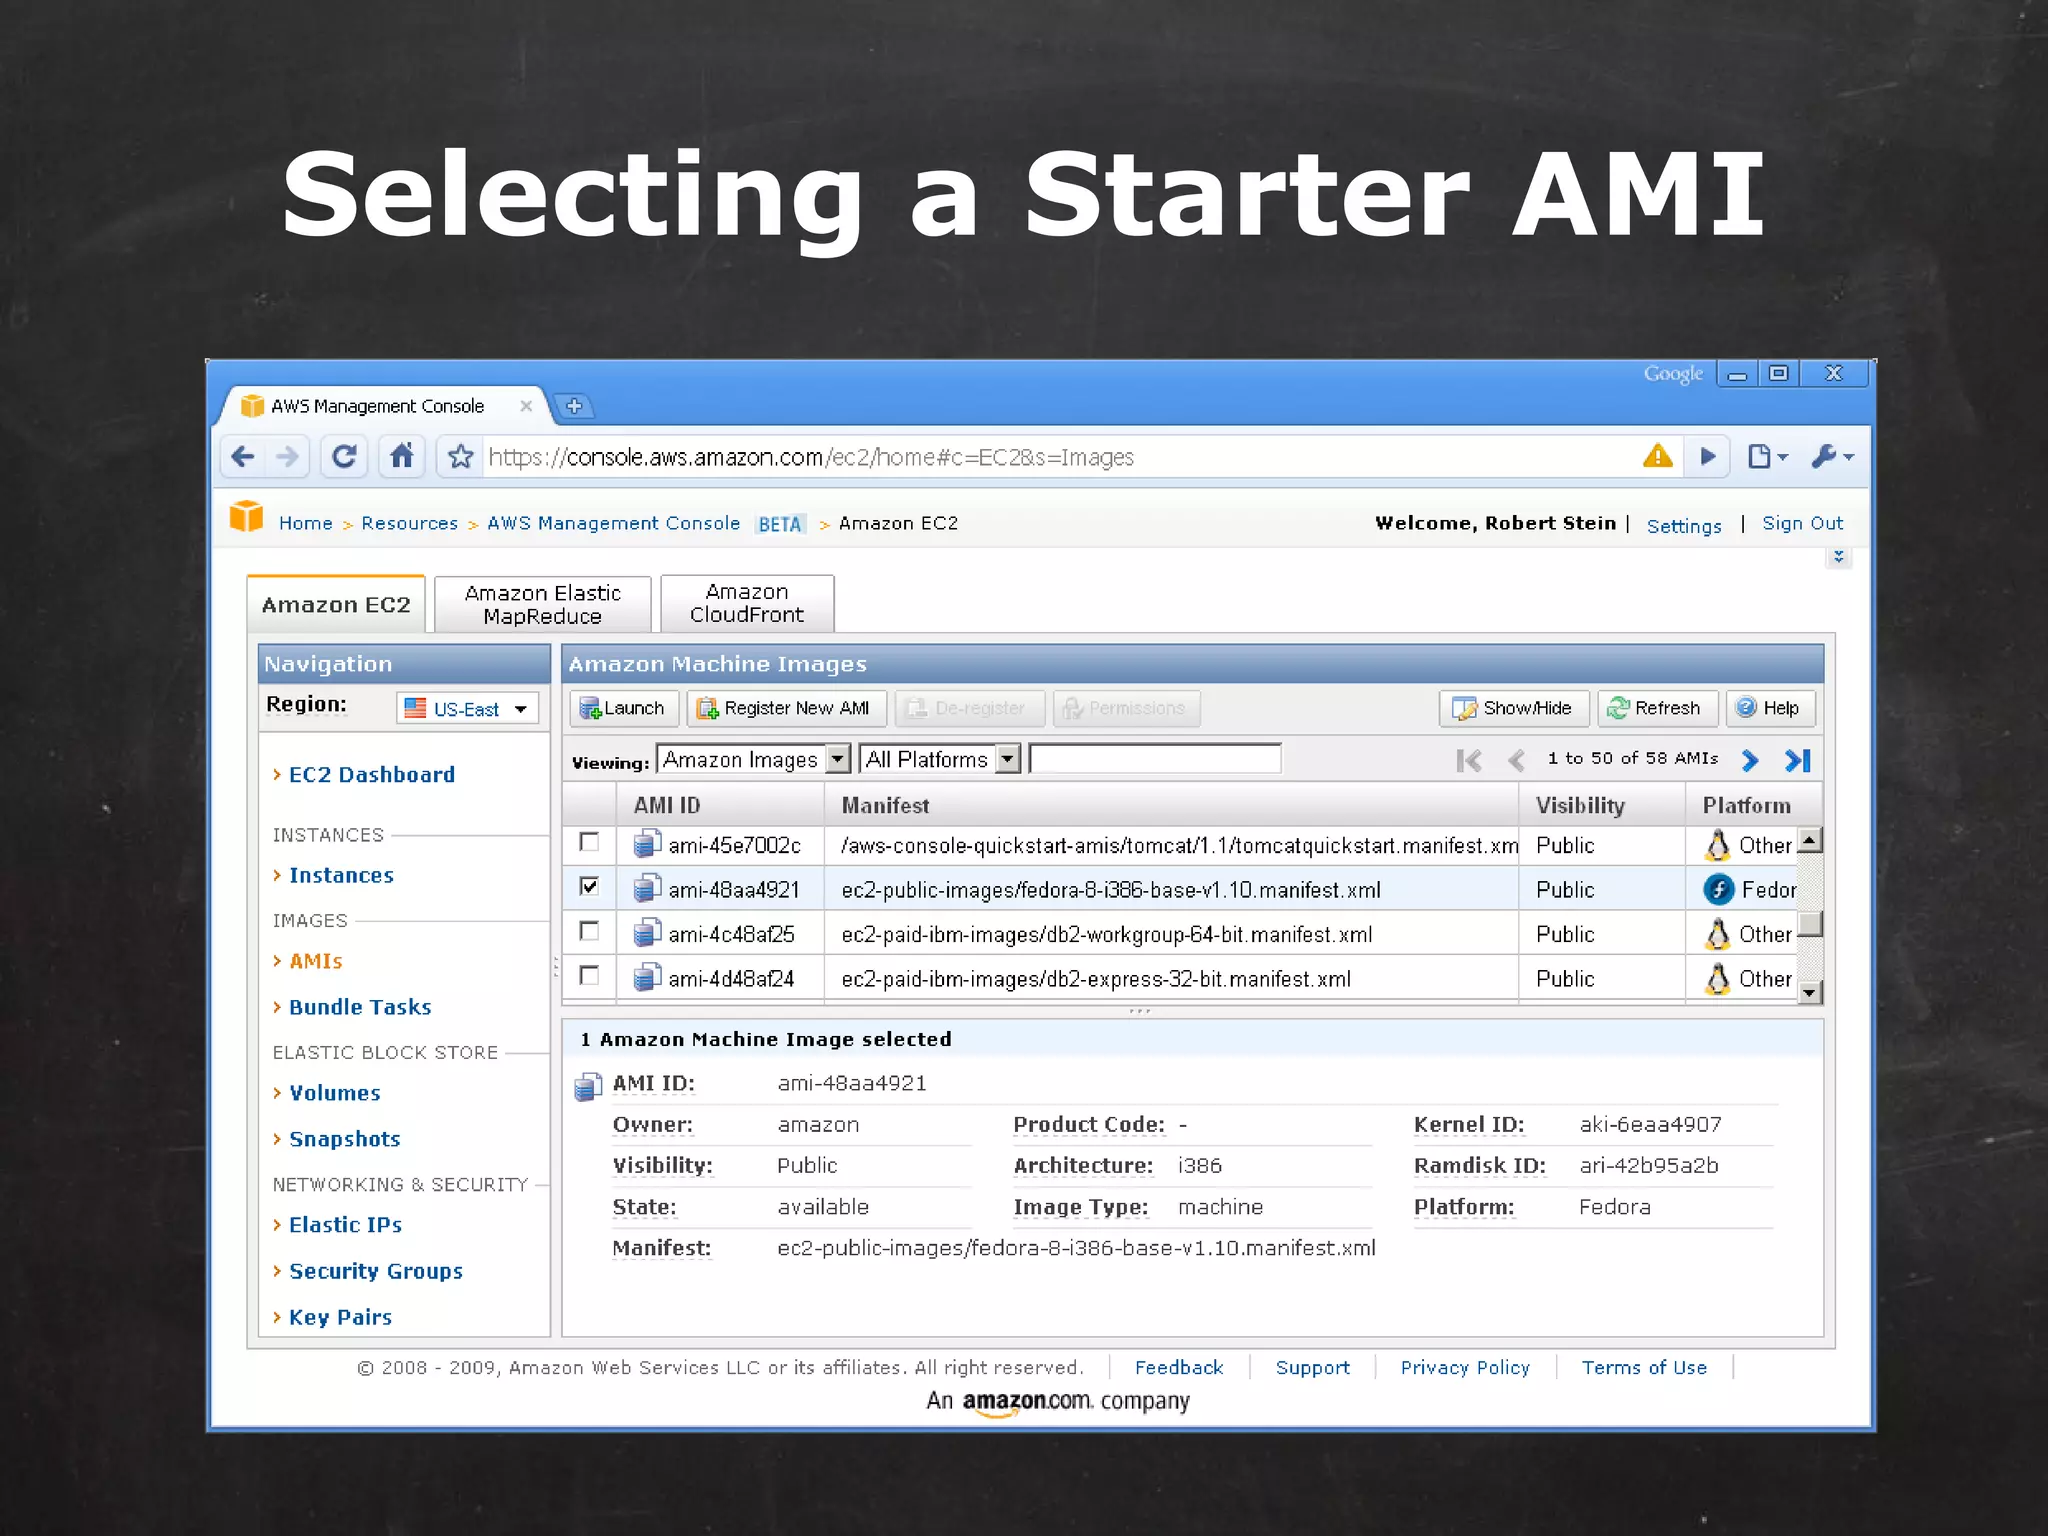Open Volumes in the navigation

click(x=335, y=1093)
